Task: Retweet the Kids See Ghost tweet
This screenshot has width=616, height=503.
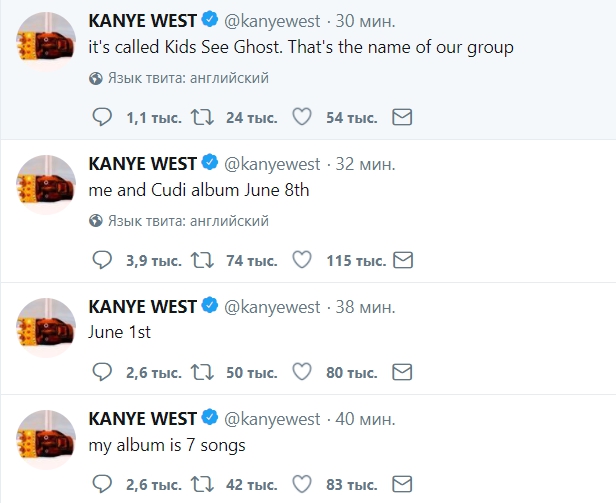Action: click(201, 118)
